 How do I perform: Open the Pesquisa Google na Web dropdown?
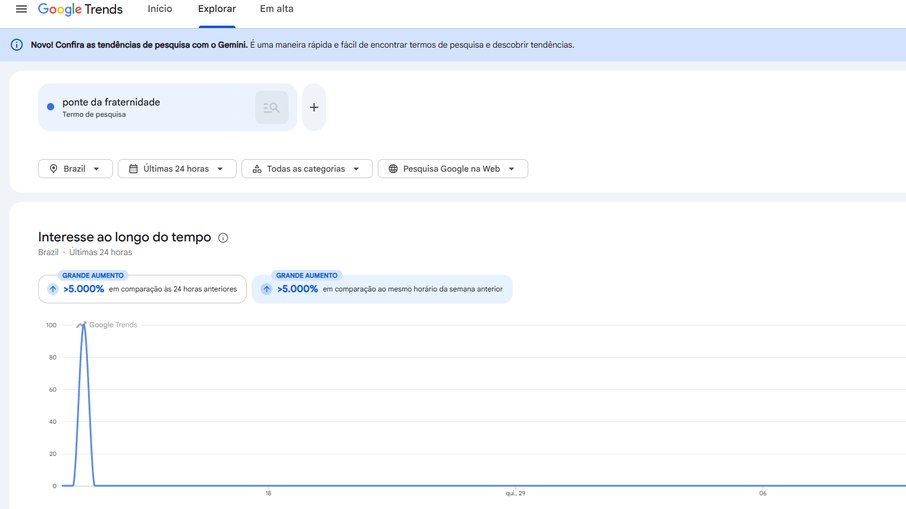[452, 169]
